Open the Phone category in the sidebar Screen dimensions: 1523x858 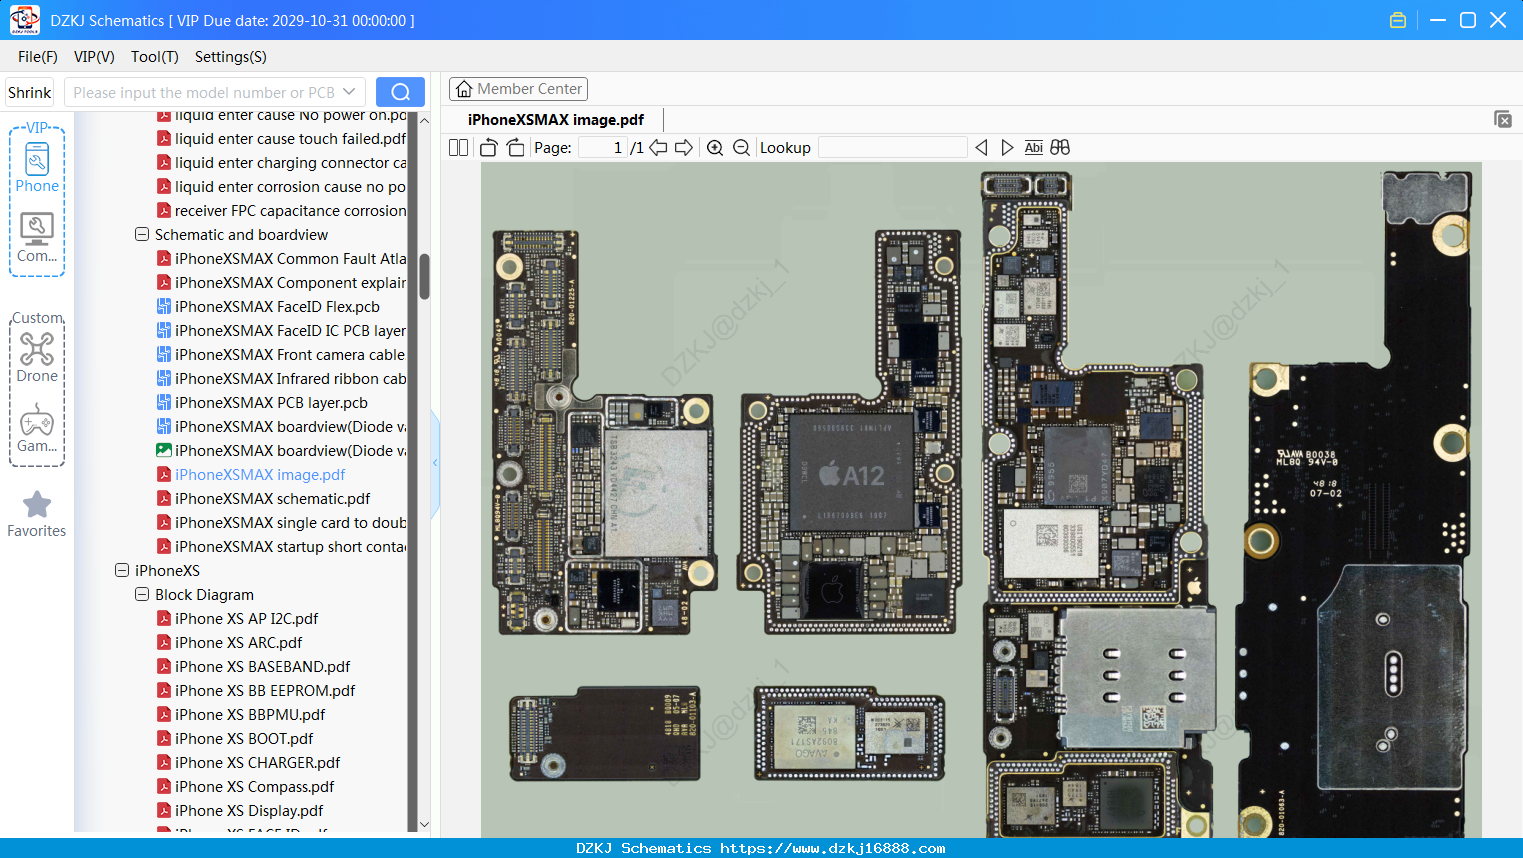coord(37,168)
